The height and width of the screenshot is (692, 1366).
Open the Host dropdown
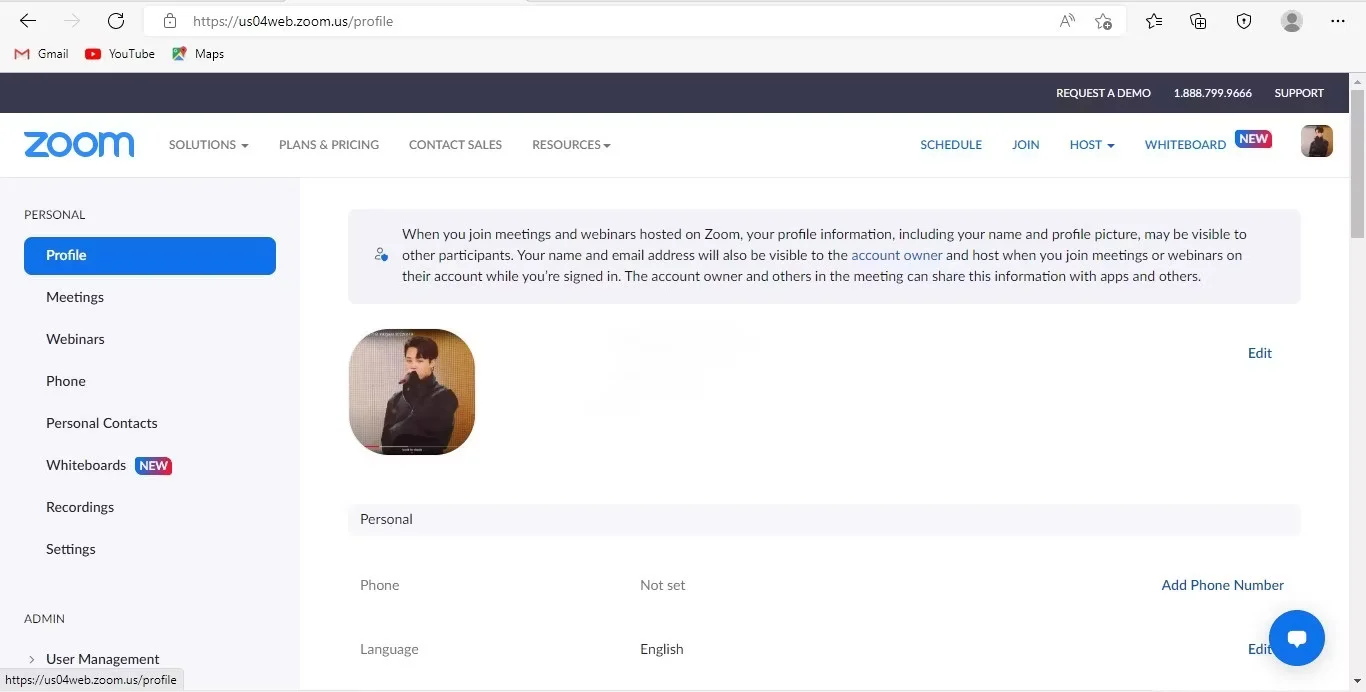[x=1091, y=145]
